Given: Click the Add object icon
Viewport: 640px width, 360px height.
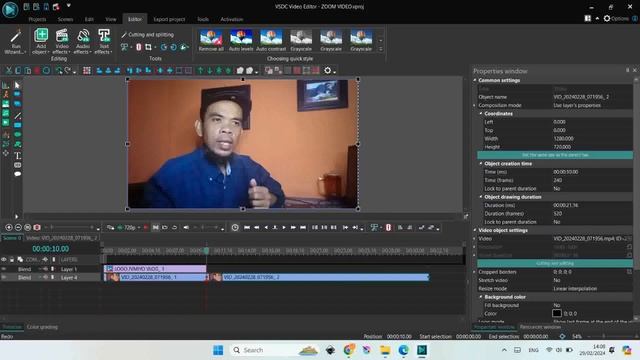Looking at the screenshot, I should point(41,36).
